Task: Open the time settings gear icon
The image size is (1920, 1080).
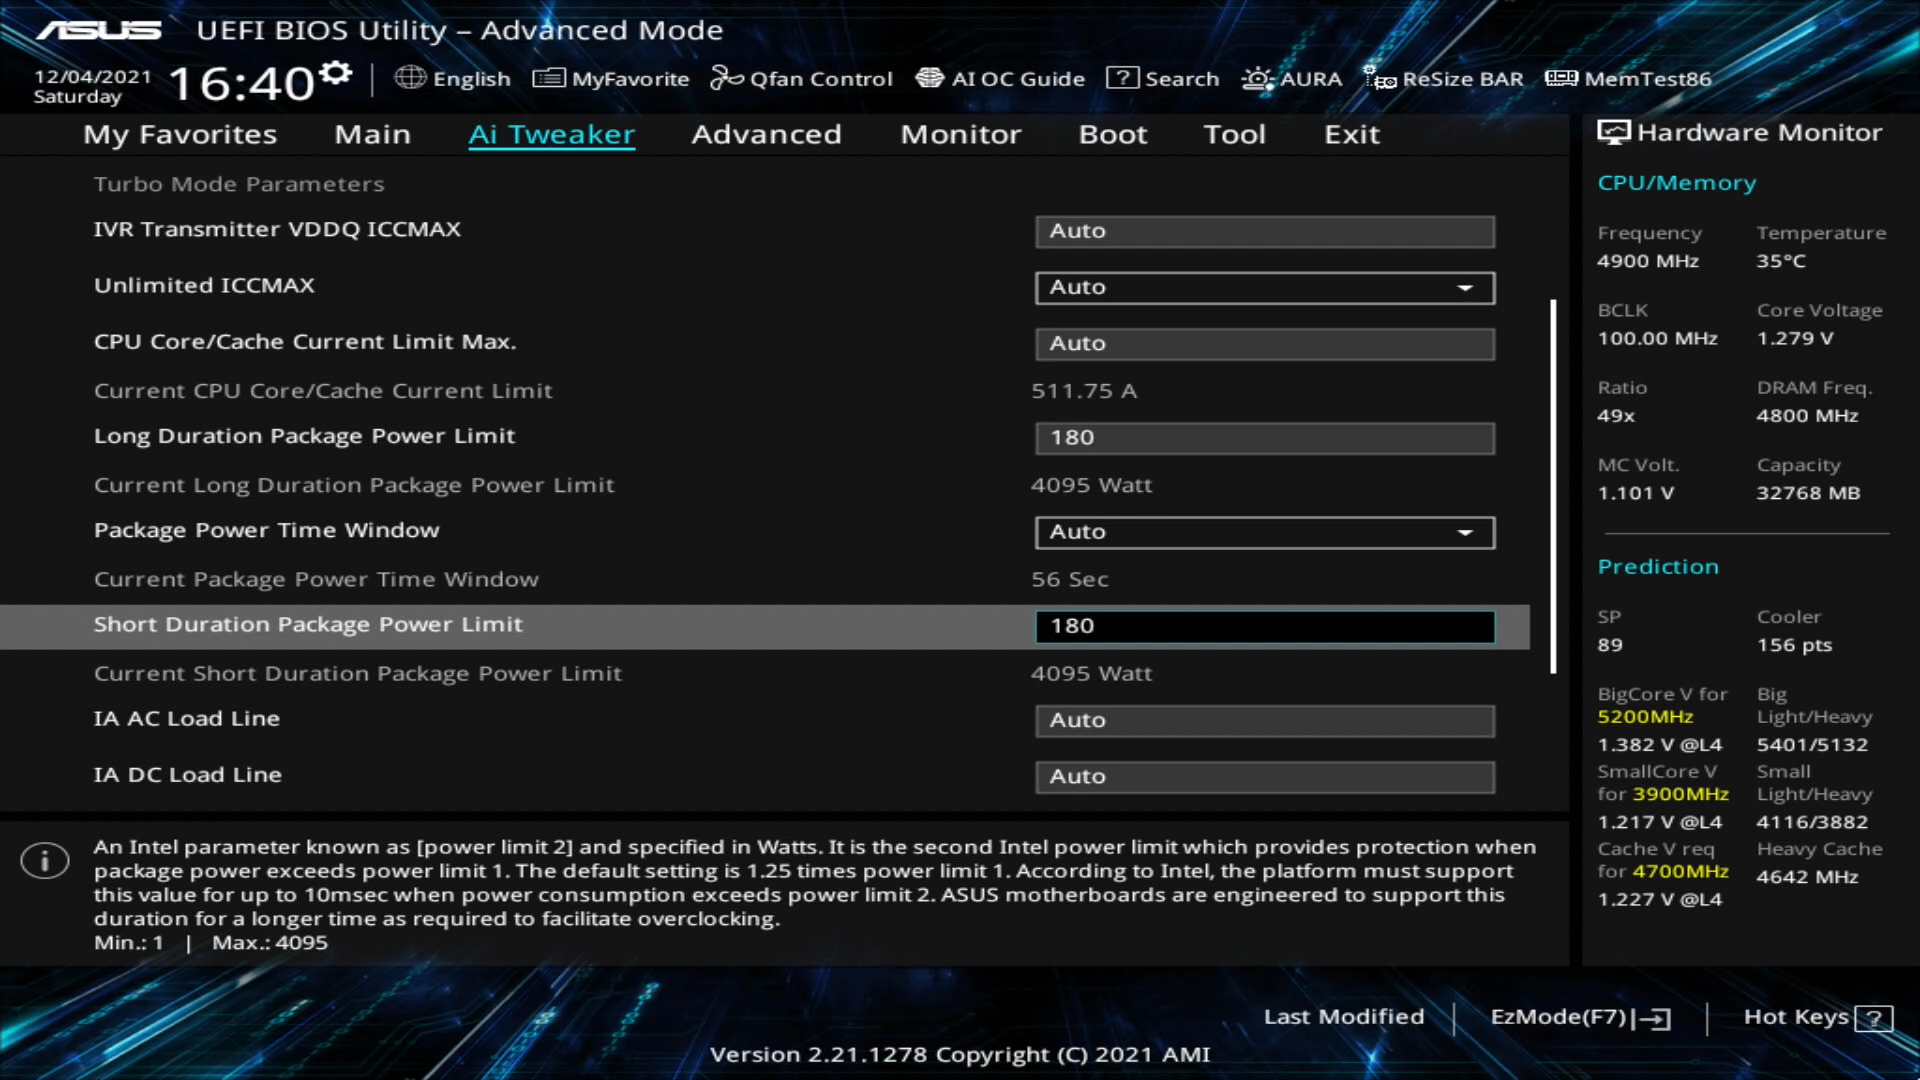Action: [x=336, y=73]
